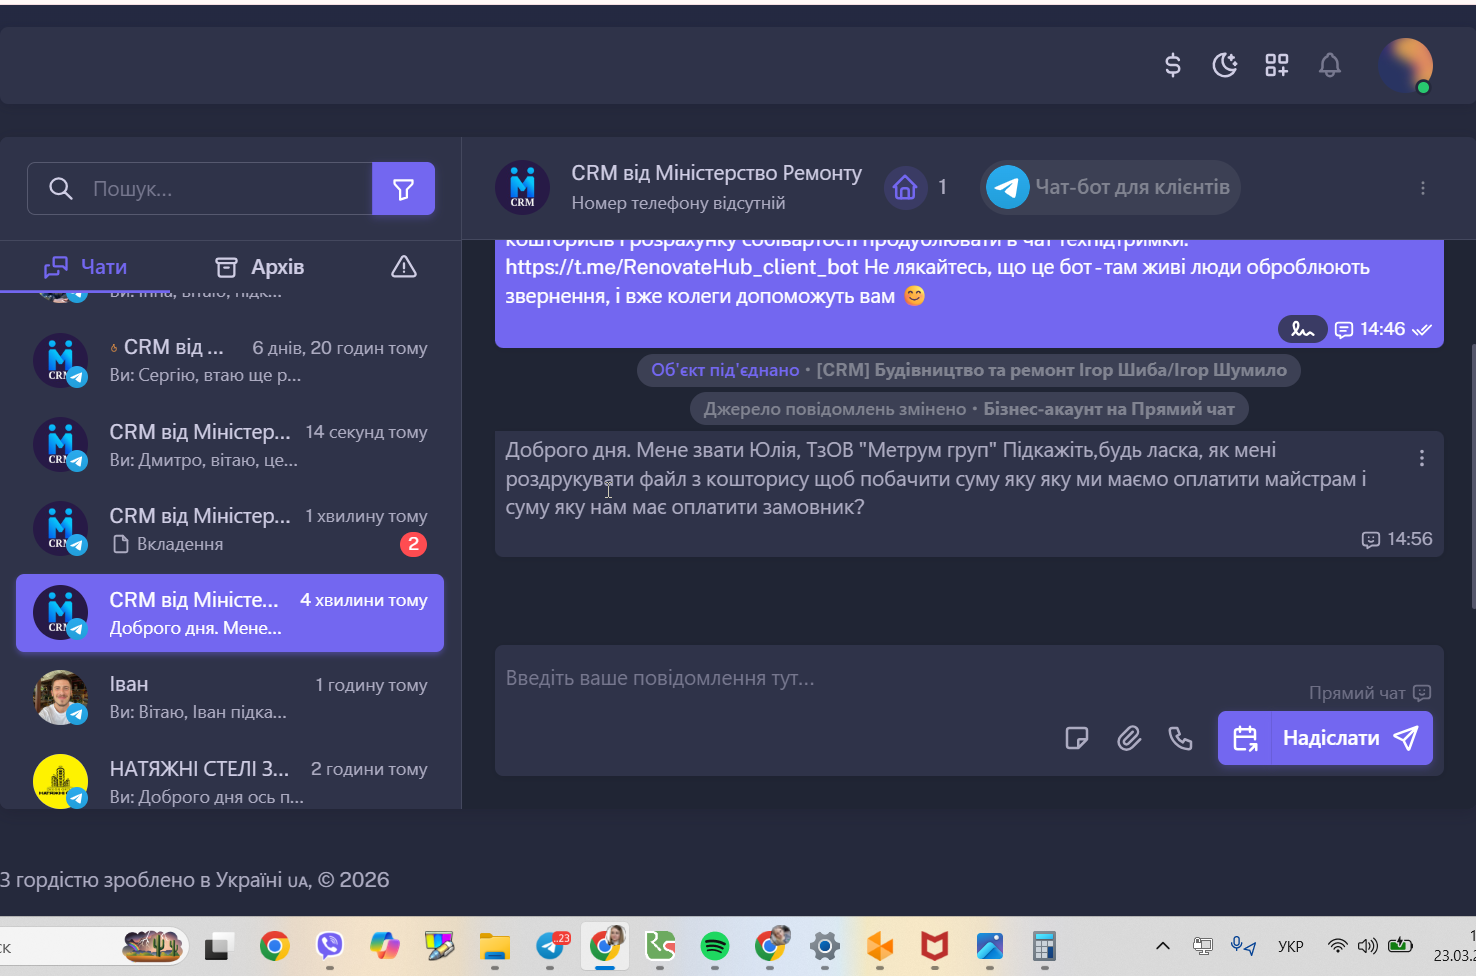Click the НАТЯЖНІ СТЕЛІ yellow avatar

[60, 781]
